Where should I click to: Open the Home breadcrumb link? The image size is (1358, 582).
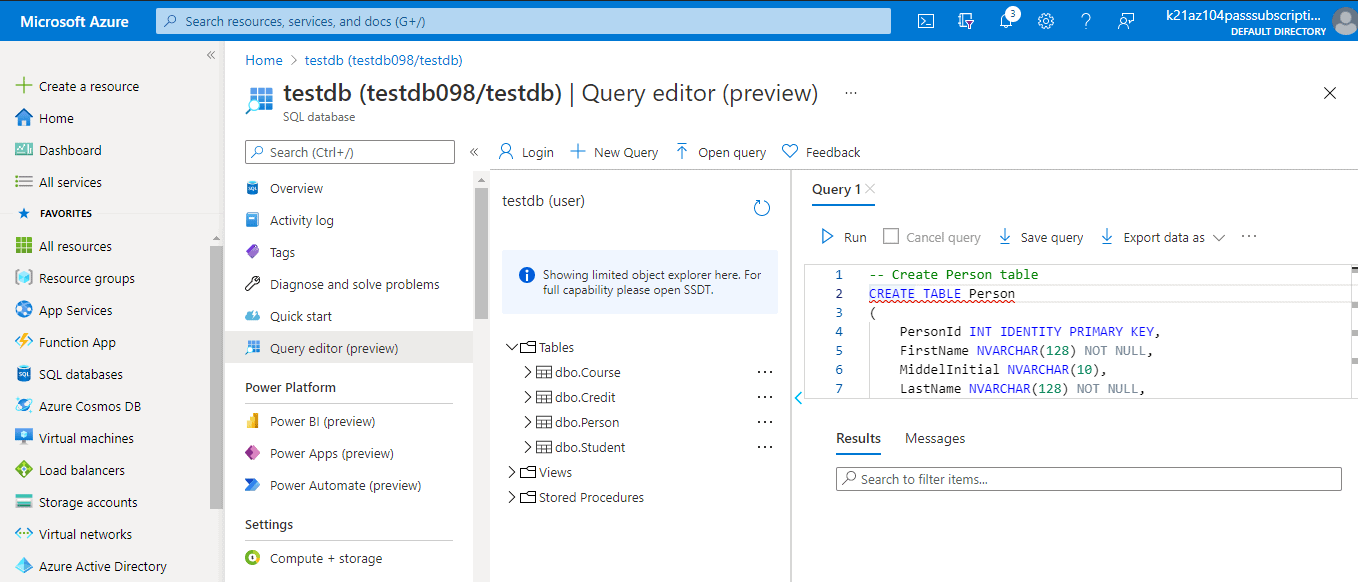(x=263, y=59)
